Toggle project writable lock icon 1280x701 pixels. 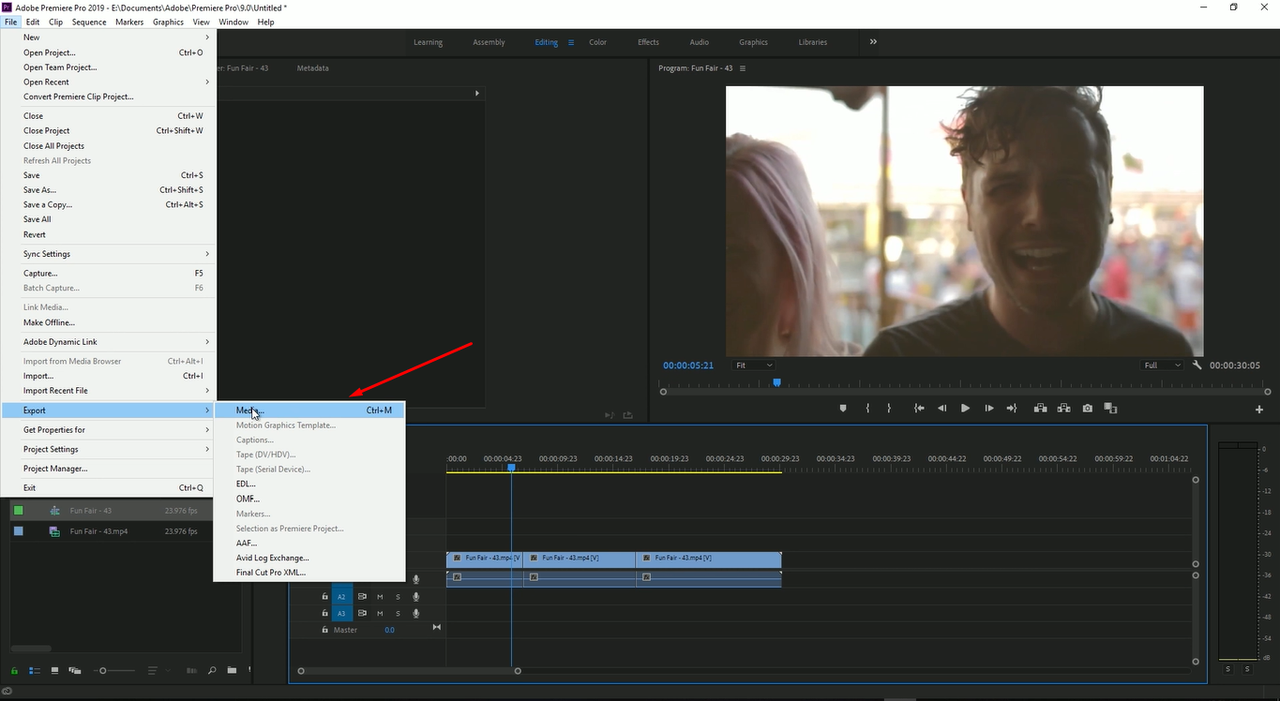(x=15, y=671)
